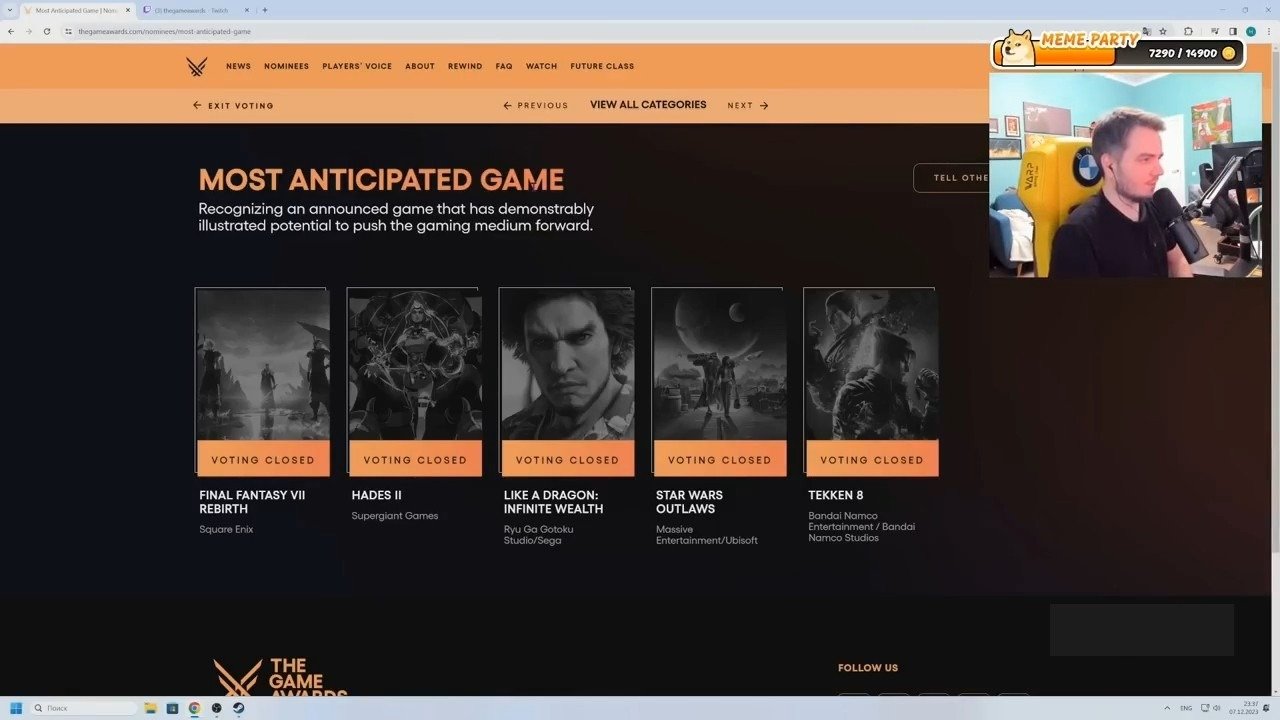Click Voting Closed under Hades II

tap(415, 459)
